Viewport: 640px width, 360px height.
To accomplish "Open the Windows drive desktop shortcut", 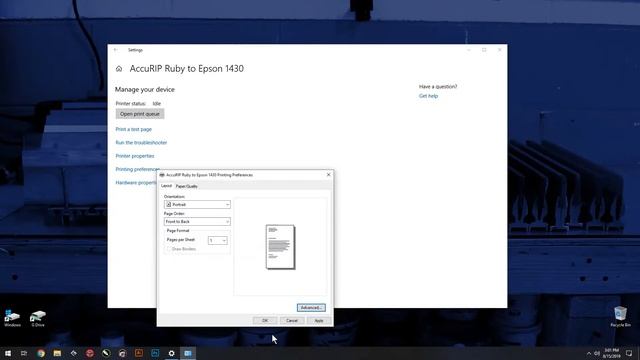I will tap(12, 318).
